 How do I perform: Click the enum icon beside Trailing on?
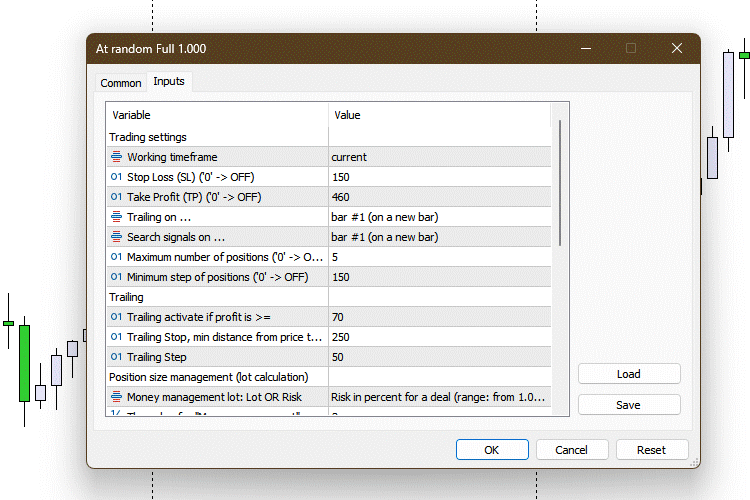(x=116, y=217)
